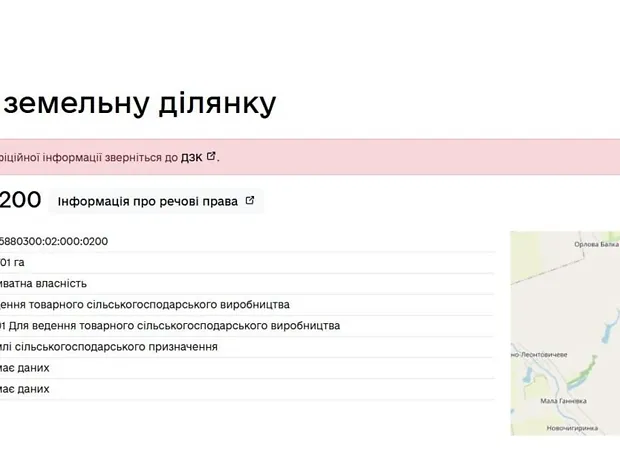Click the Леонтовичеве village label on map
620x460 pixels.
(x=541, y=354)
